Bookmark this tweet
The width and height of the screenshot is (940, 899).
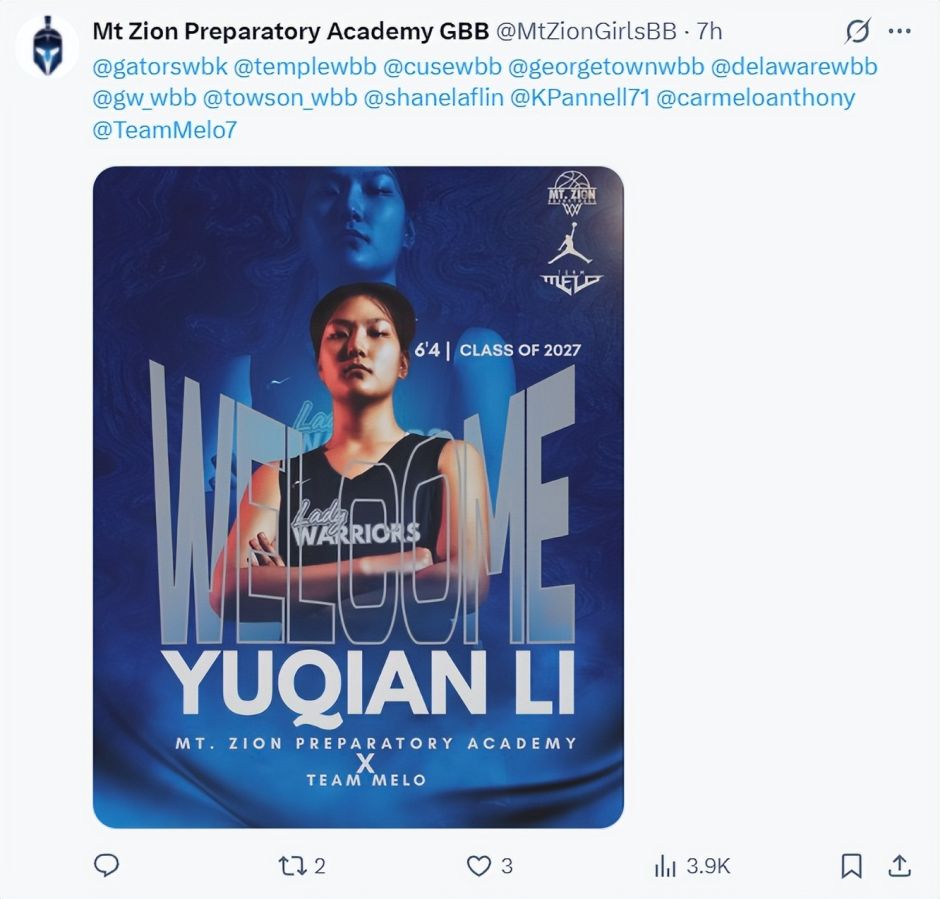click(x=851, y=866)
